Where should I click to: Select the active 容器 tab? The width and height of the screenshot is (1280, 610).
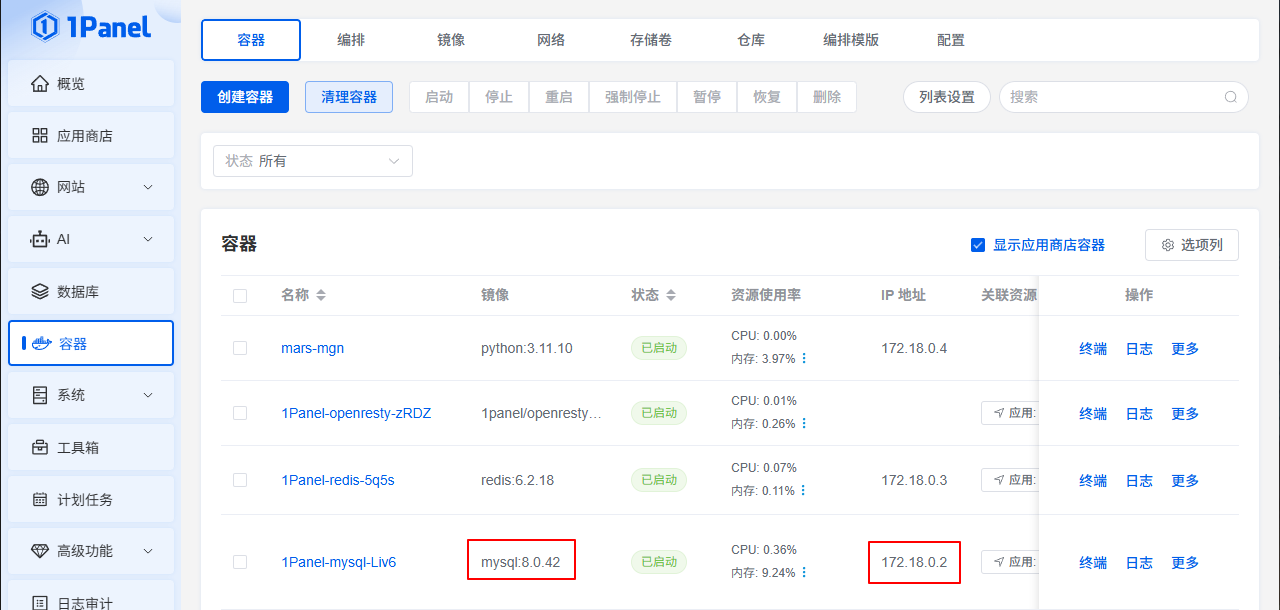pyautogui.click(x=251, y=40)
